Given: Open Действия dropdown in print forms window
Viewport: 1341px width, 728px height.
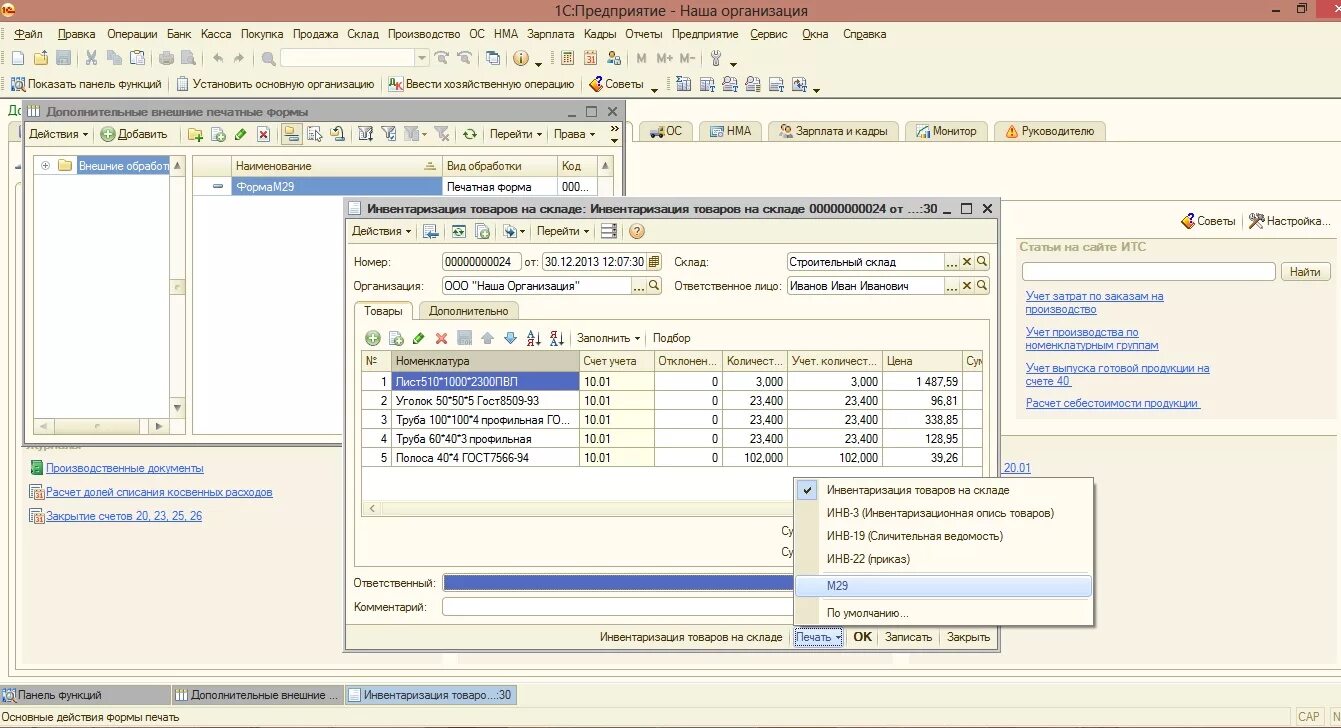Looking at the screenshot, I should (58, 134).
